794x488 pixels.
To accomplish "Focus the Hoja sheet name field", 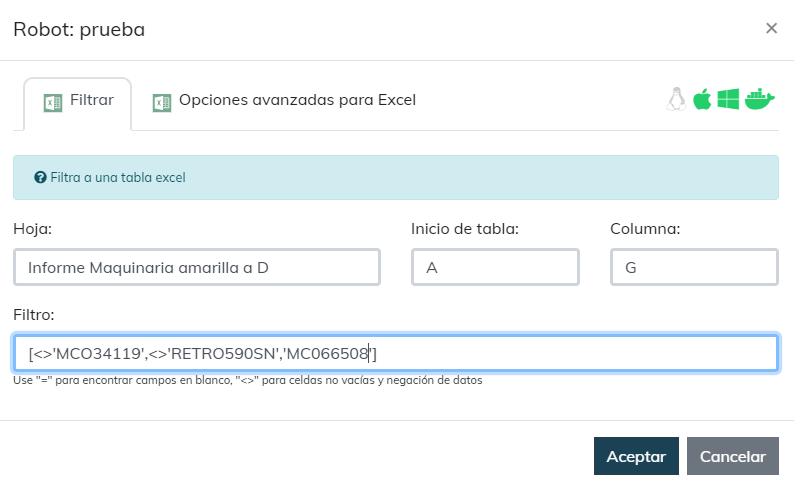I will tap(197, 267).
